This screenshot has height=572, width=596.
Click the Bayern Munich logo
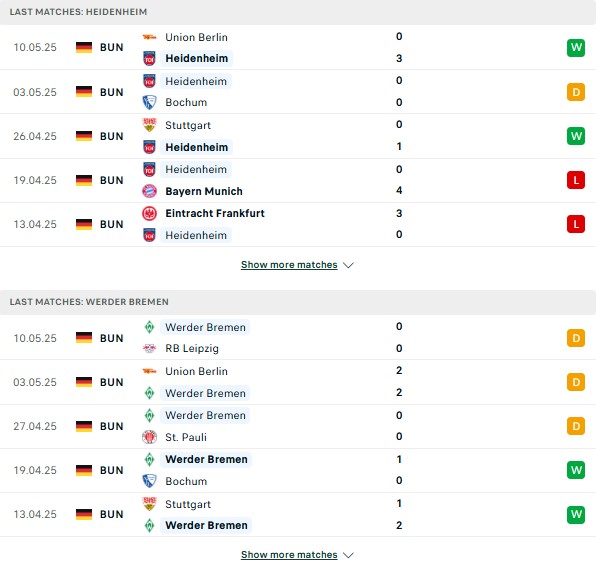[x=149, y=191]
